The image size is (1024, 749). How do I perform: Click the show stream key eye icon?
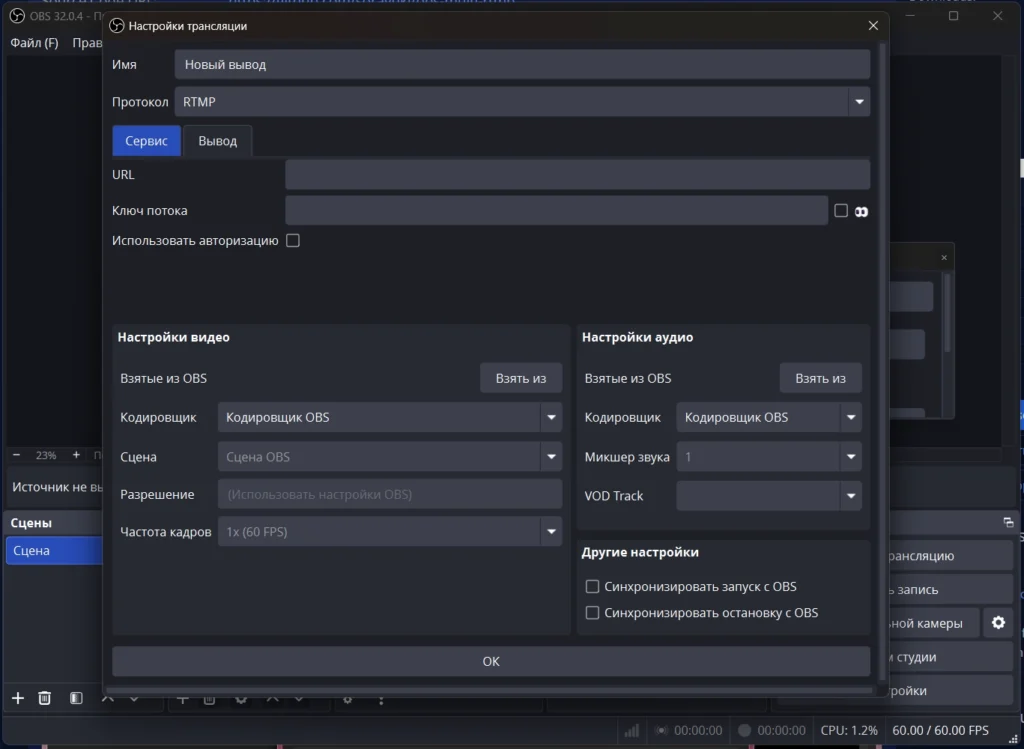pos(861,211)
